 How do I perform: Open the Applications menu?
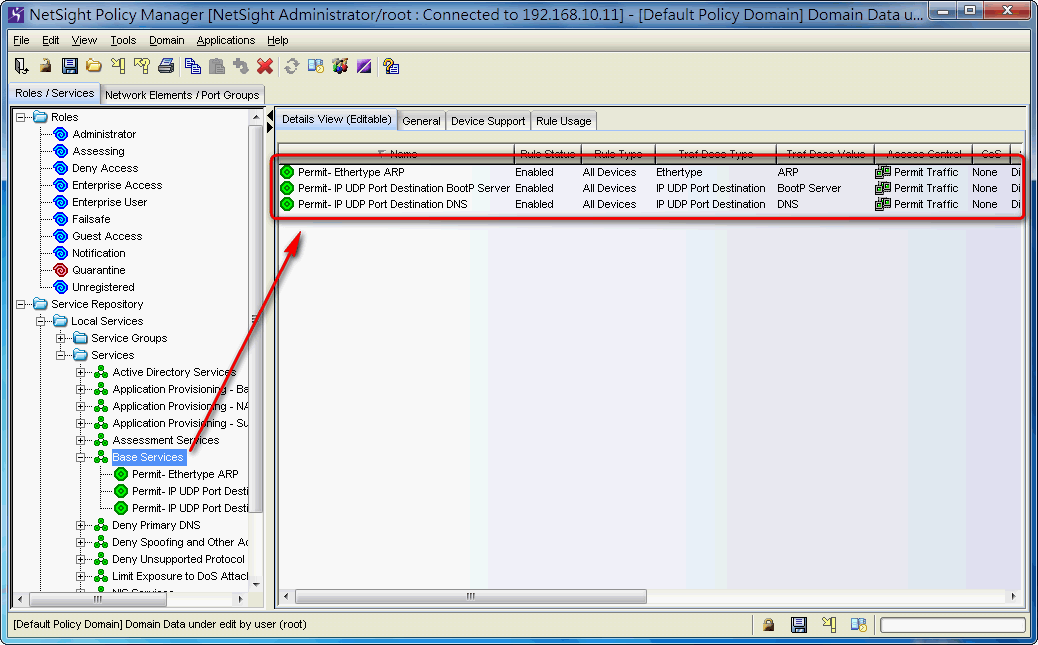226,40
